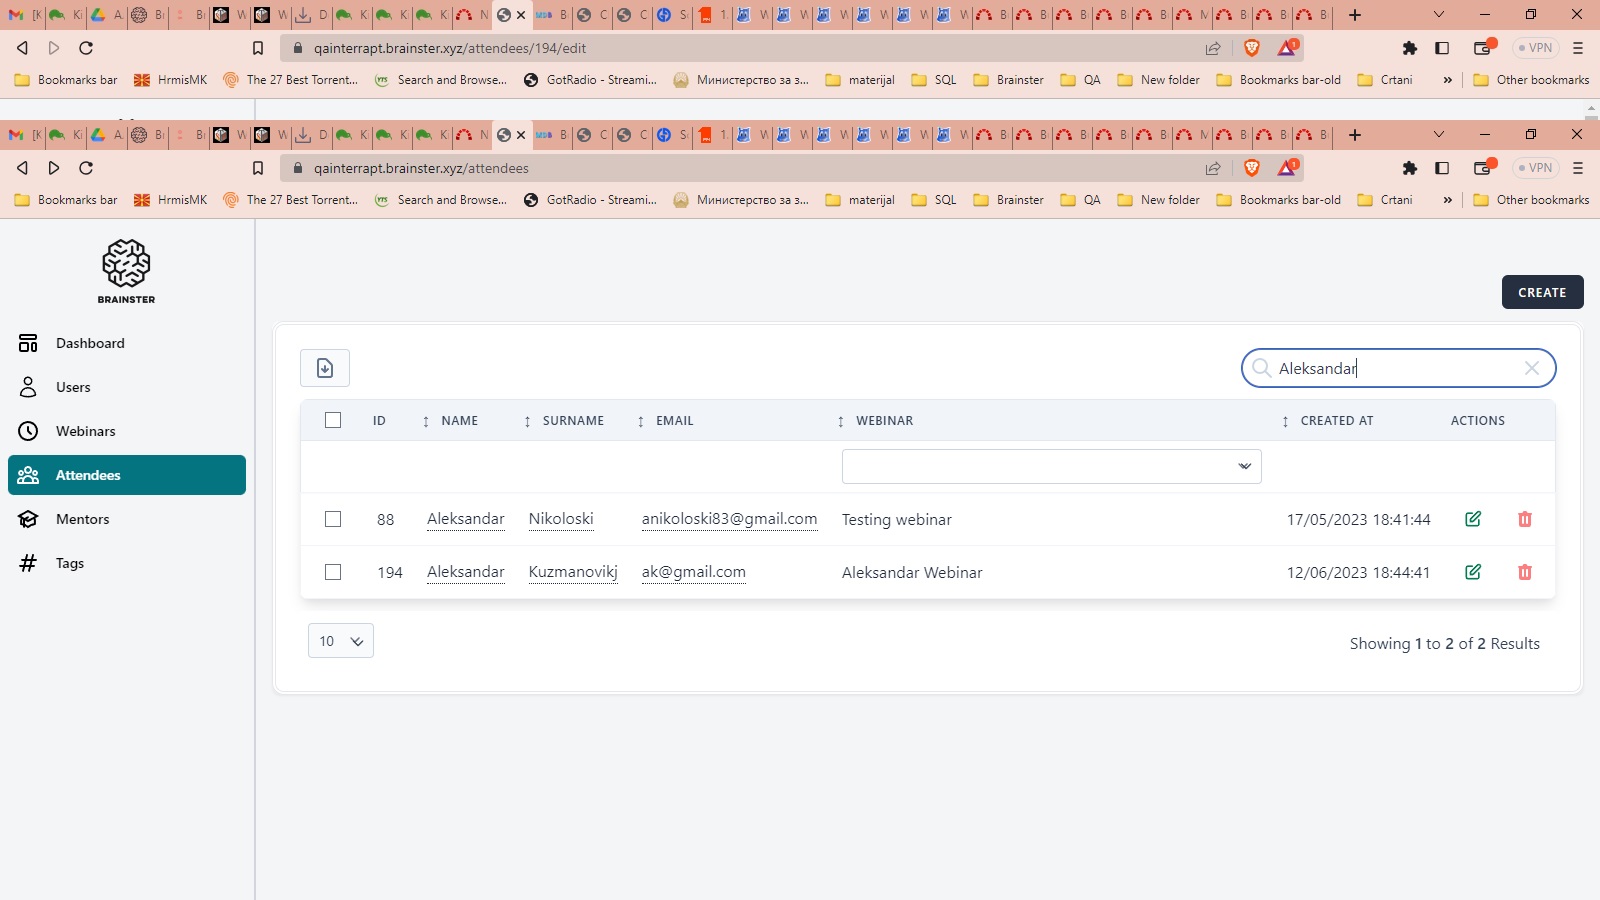
Task: Navigate to Mentors in sidebar
Action: (82, 519)
